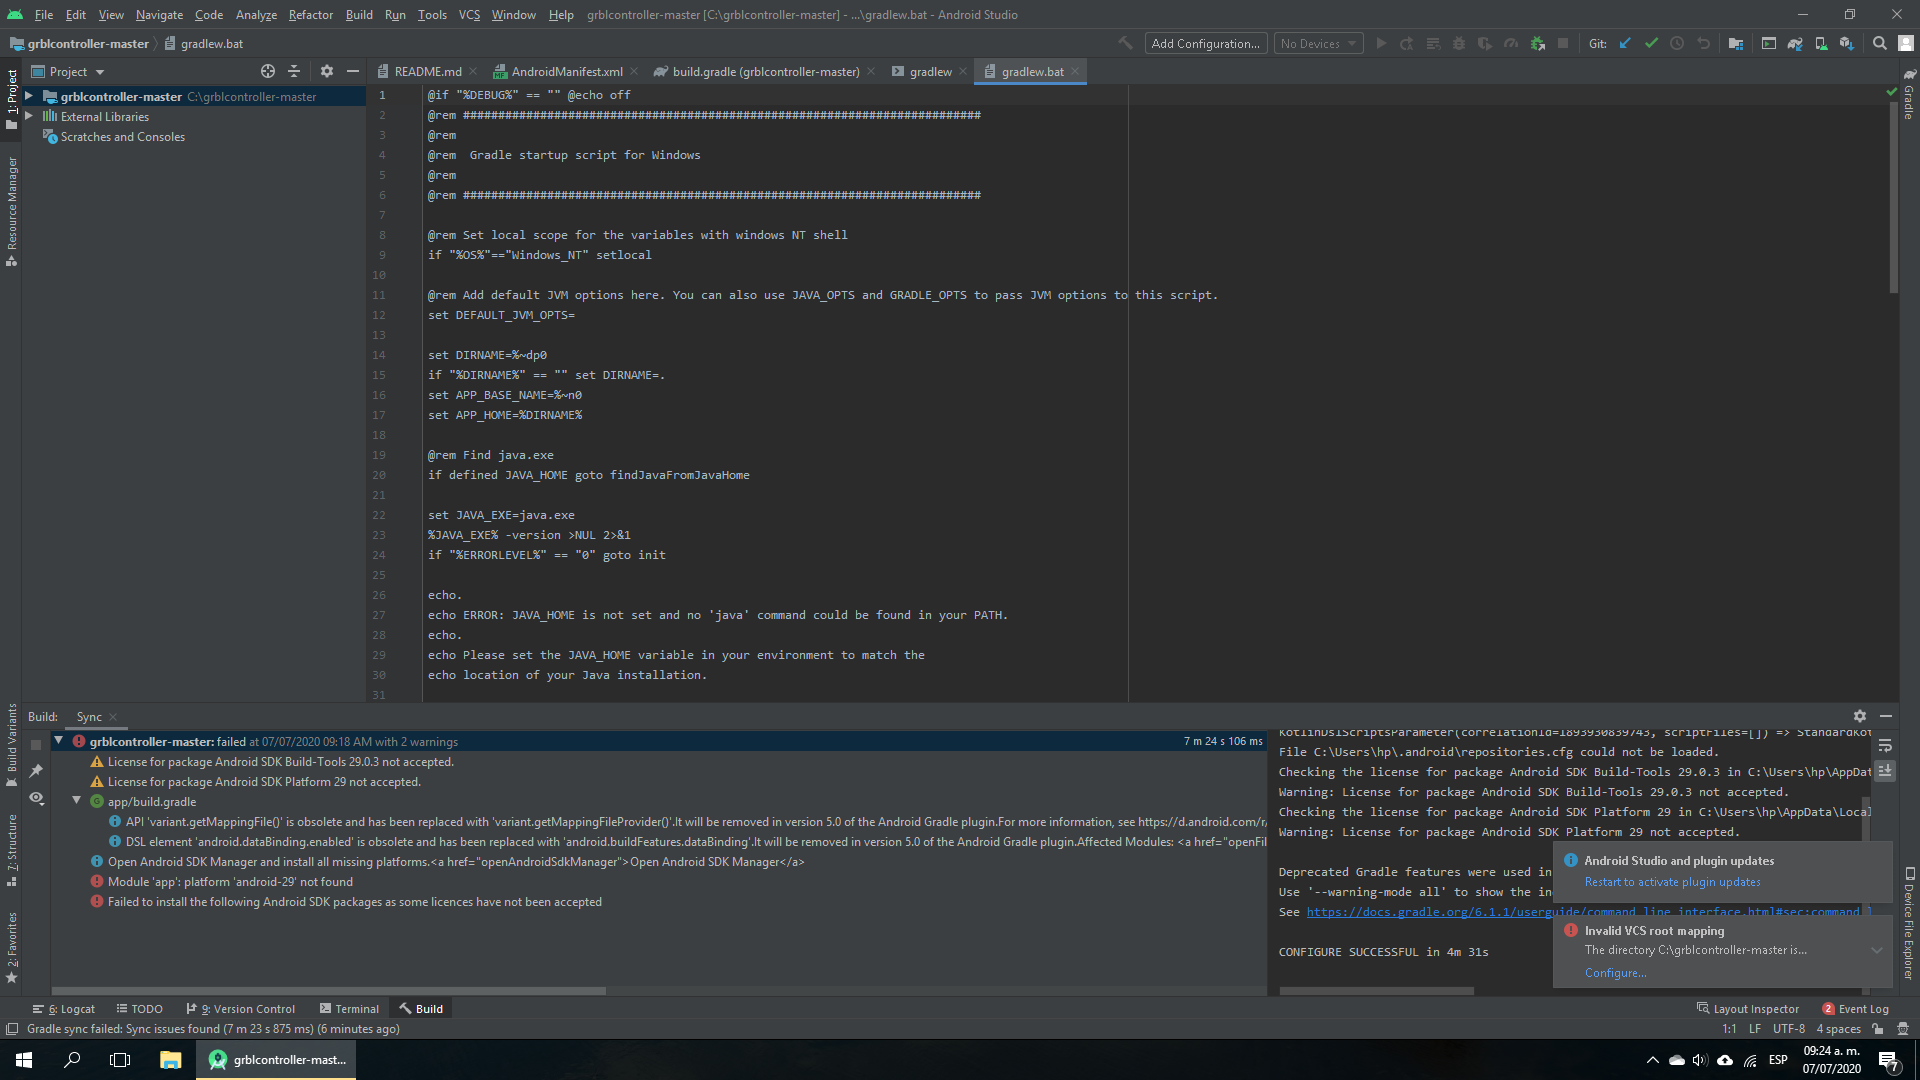This screenshot has width=1920, height=1080.
Task: Open the No Devices dropdown
Action: click(x=1318, y=43)
